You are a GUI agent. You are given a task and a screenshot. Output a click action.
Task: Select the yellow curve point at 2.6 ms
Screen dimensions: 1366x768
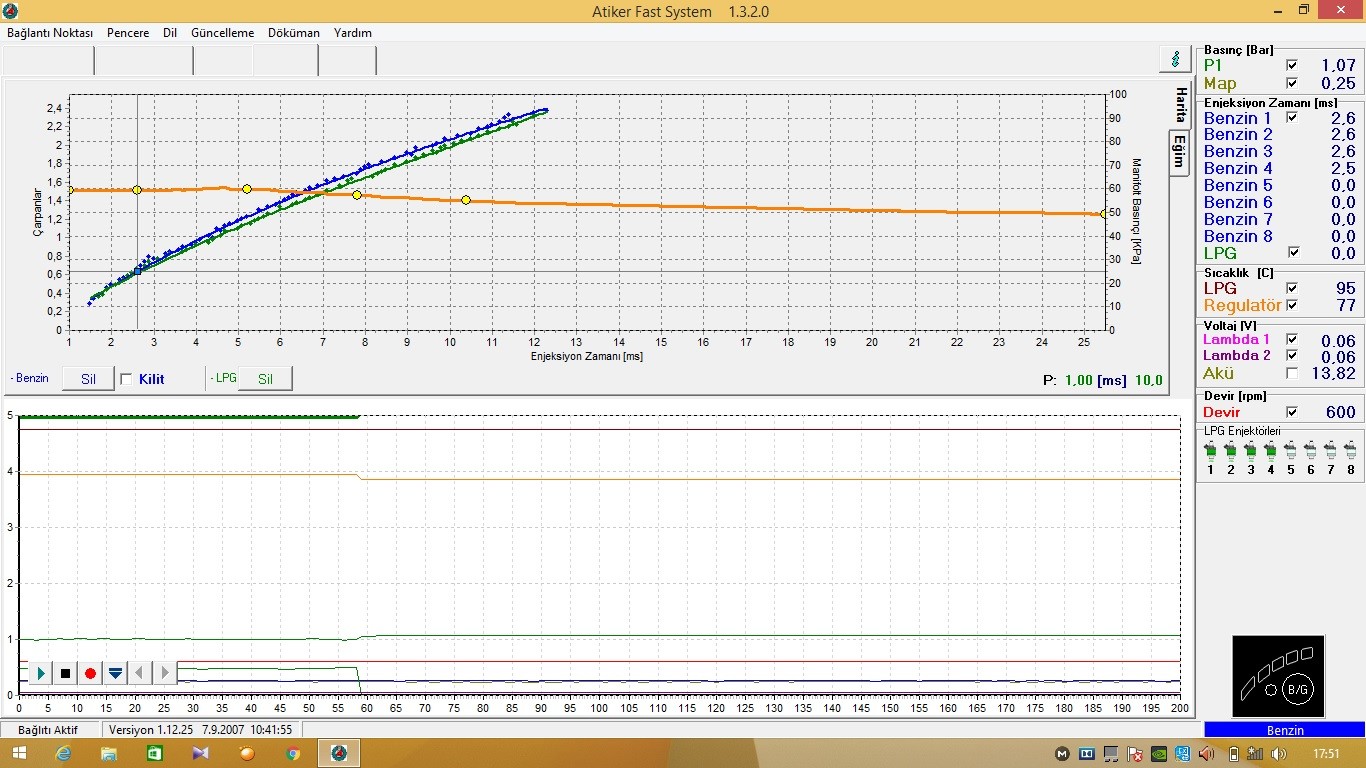click(x=137, y=190)
